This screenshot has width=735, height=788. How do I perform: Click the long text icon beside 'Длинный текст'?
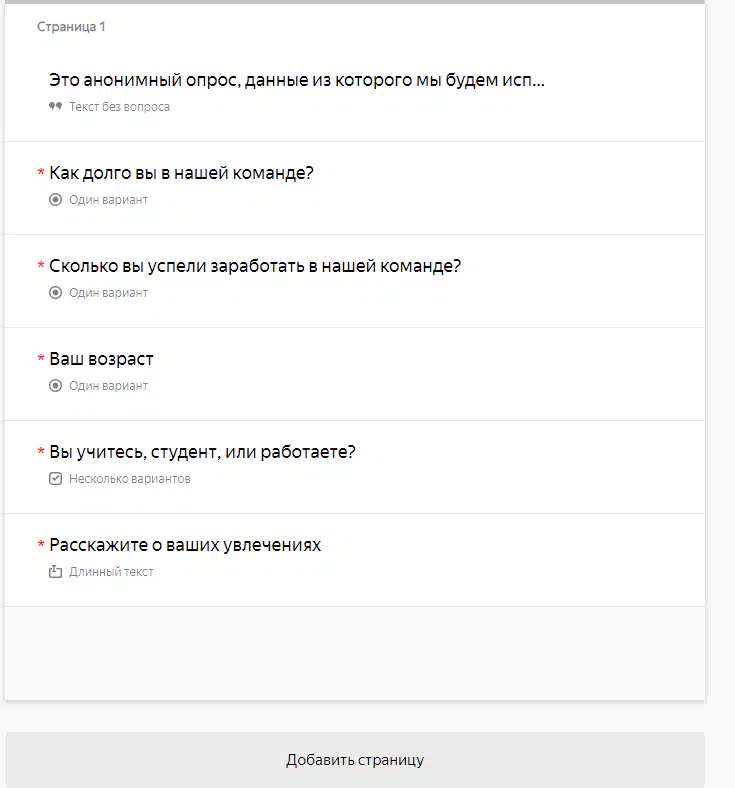tap(55, 571)
